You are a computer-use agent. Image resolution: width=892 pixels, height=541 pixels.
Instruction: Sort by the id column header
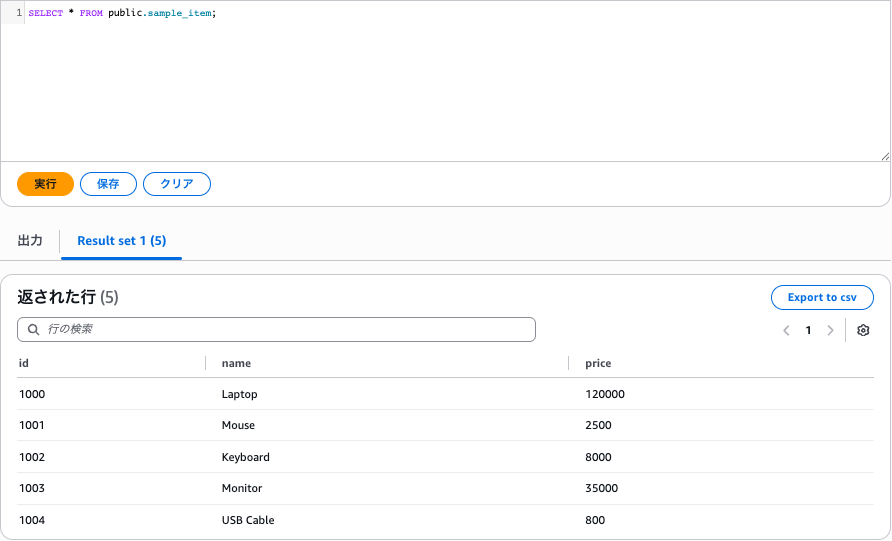[x=24, y=363]
